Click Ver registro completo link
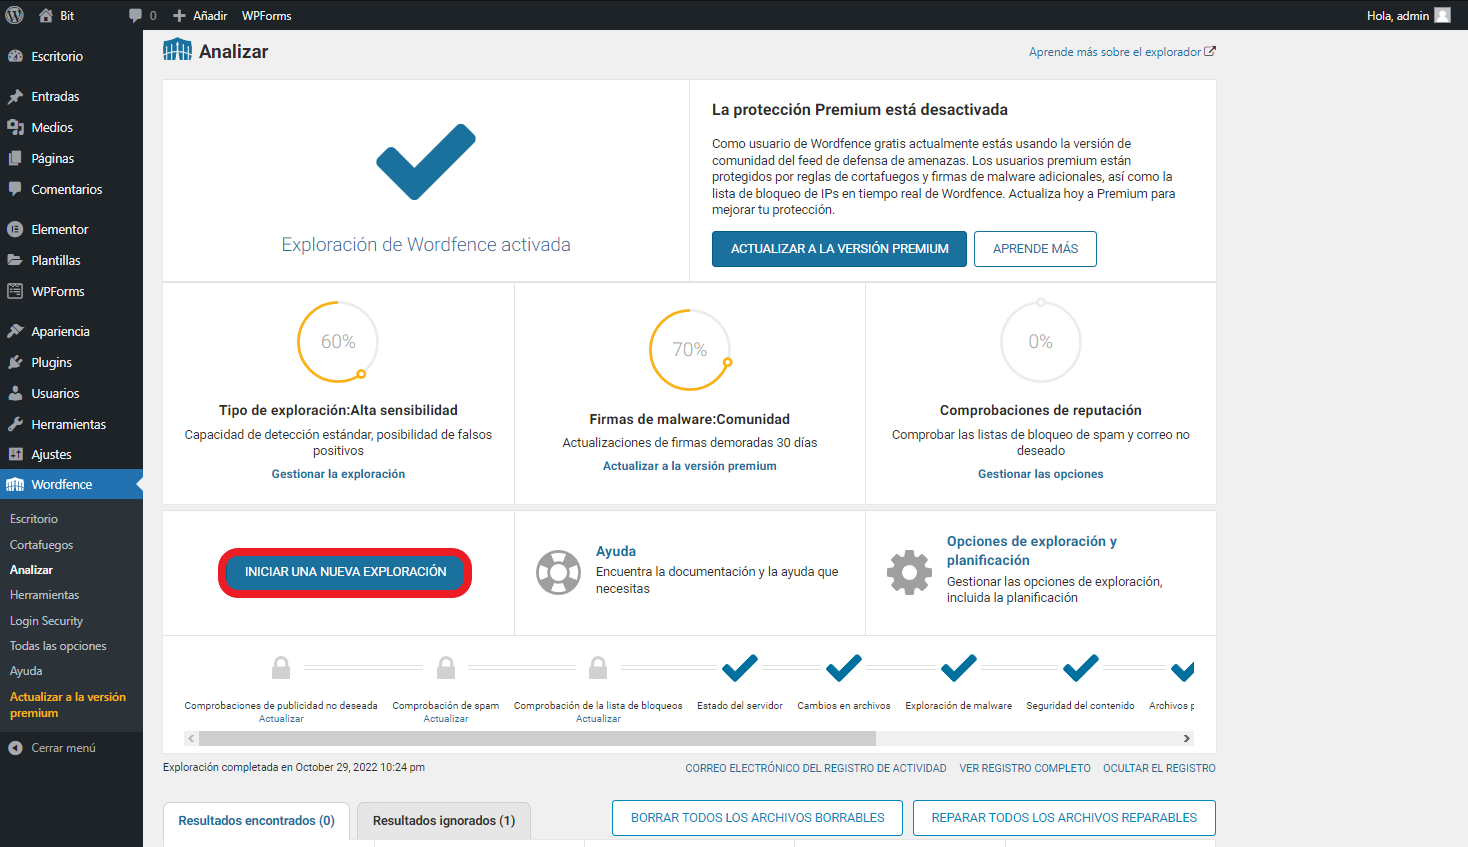 click(1025, 768)
